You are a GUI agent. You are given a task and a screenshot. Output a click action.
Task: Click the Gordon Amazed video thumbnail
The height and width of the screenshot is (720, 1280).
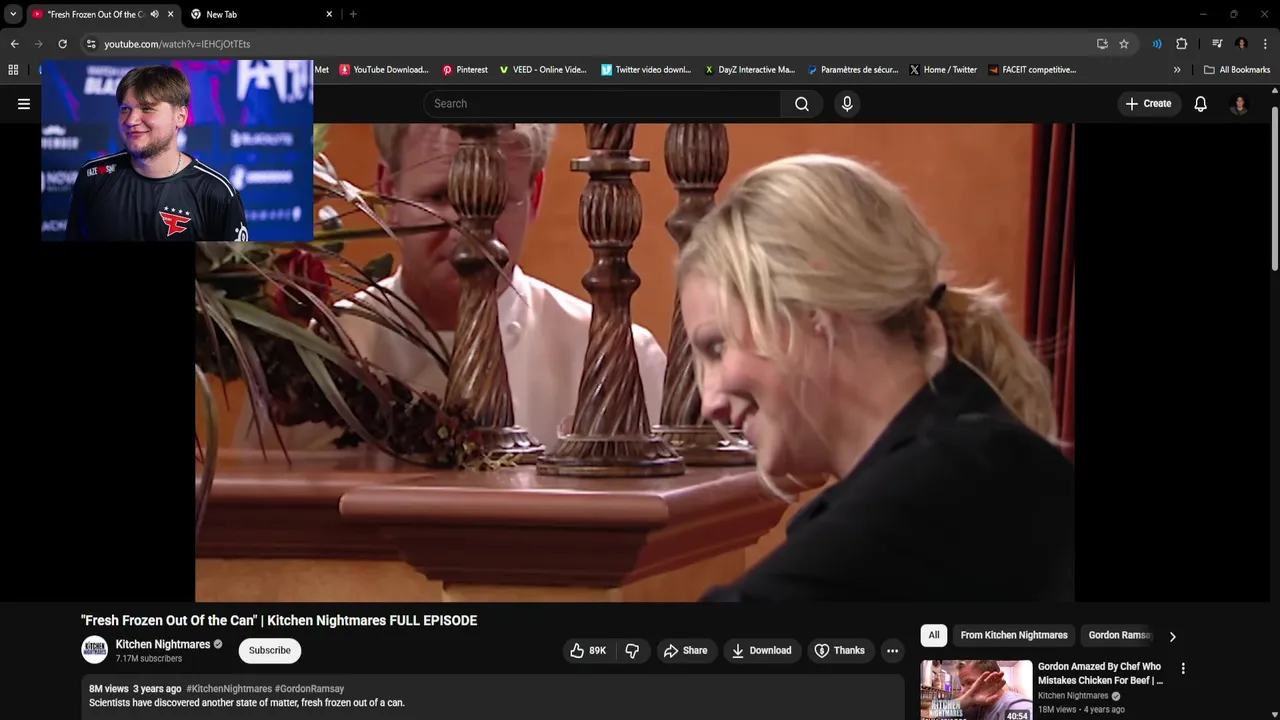point(976,690)
